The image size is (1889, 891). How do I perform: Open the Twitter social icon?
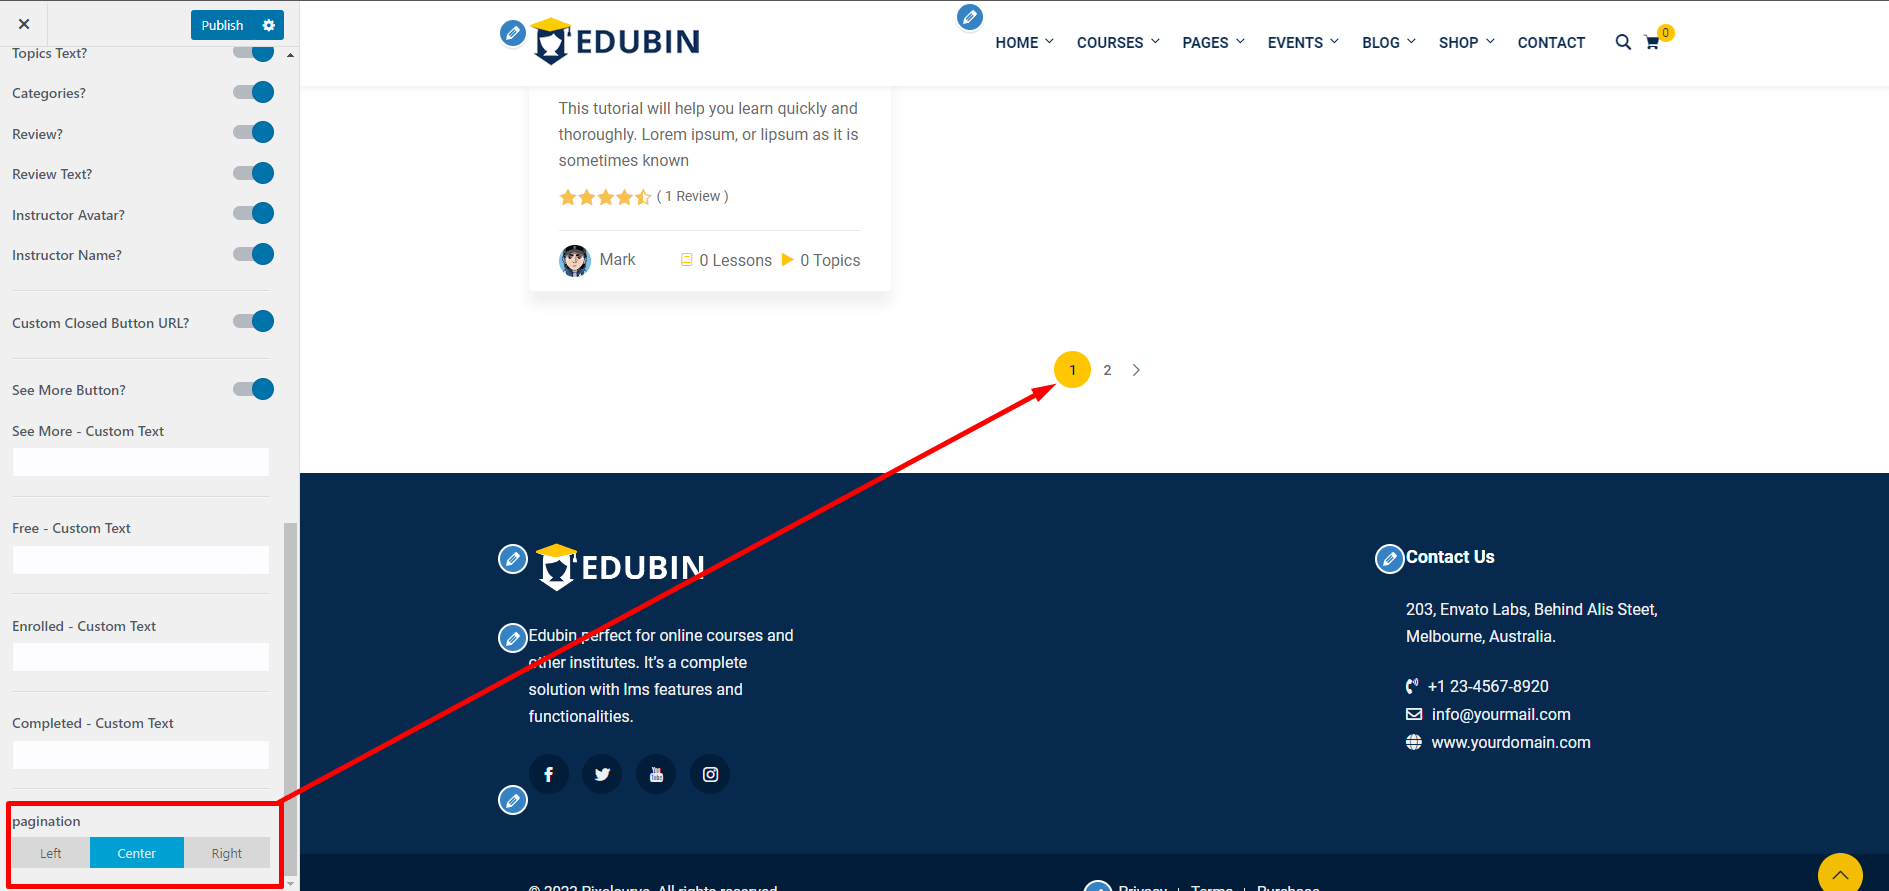coord(602,774)
